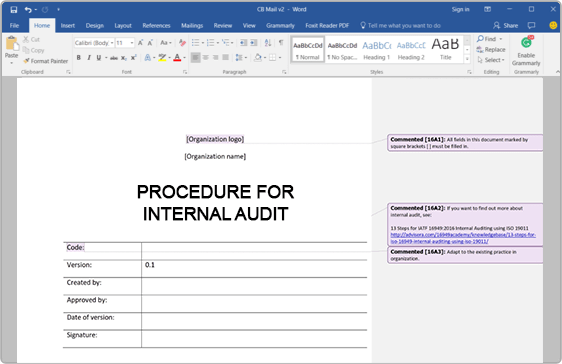Save the document with the floppy icon

(x=14, y=10)
